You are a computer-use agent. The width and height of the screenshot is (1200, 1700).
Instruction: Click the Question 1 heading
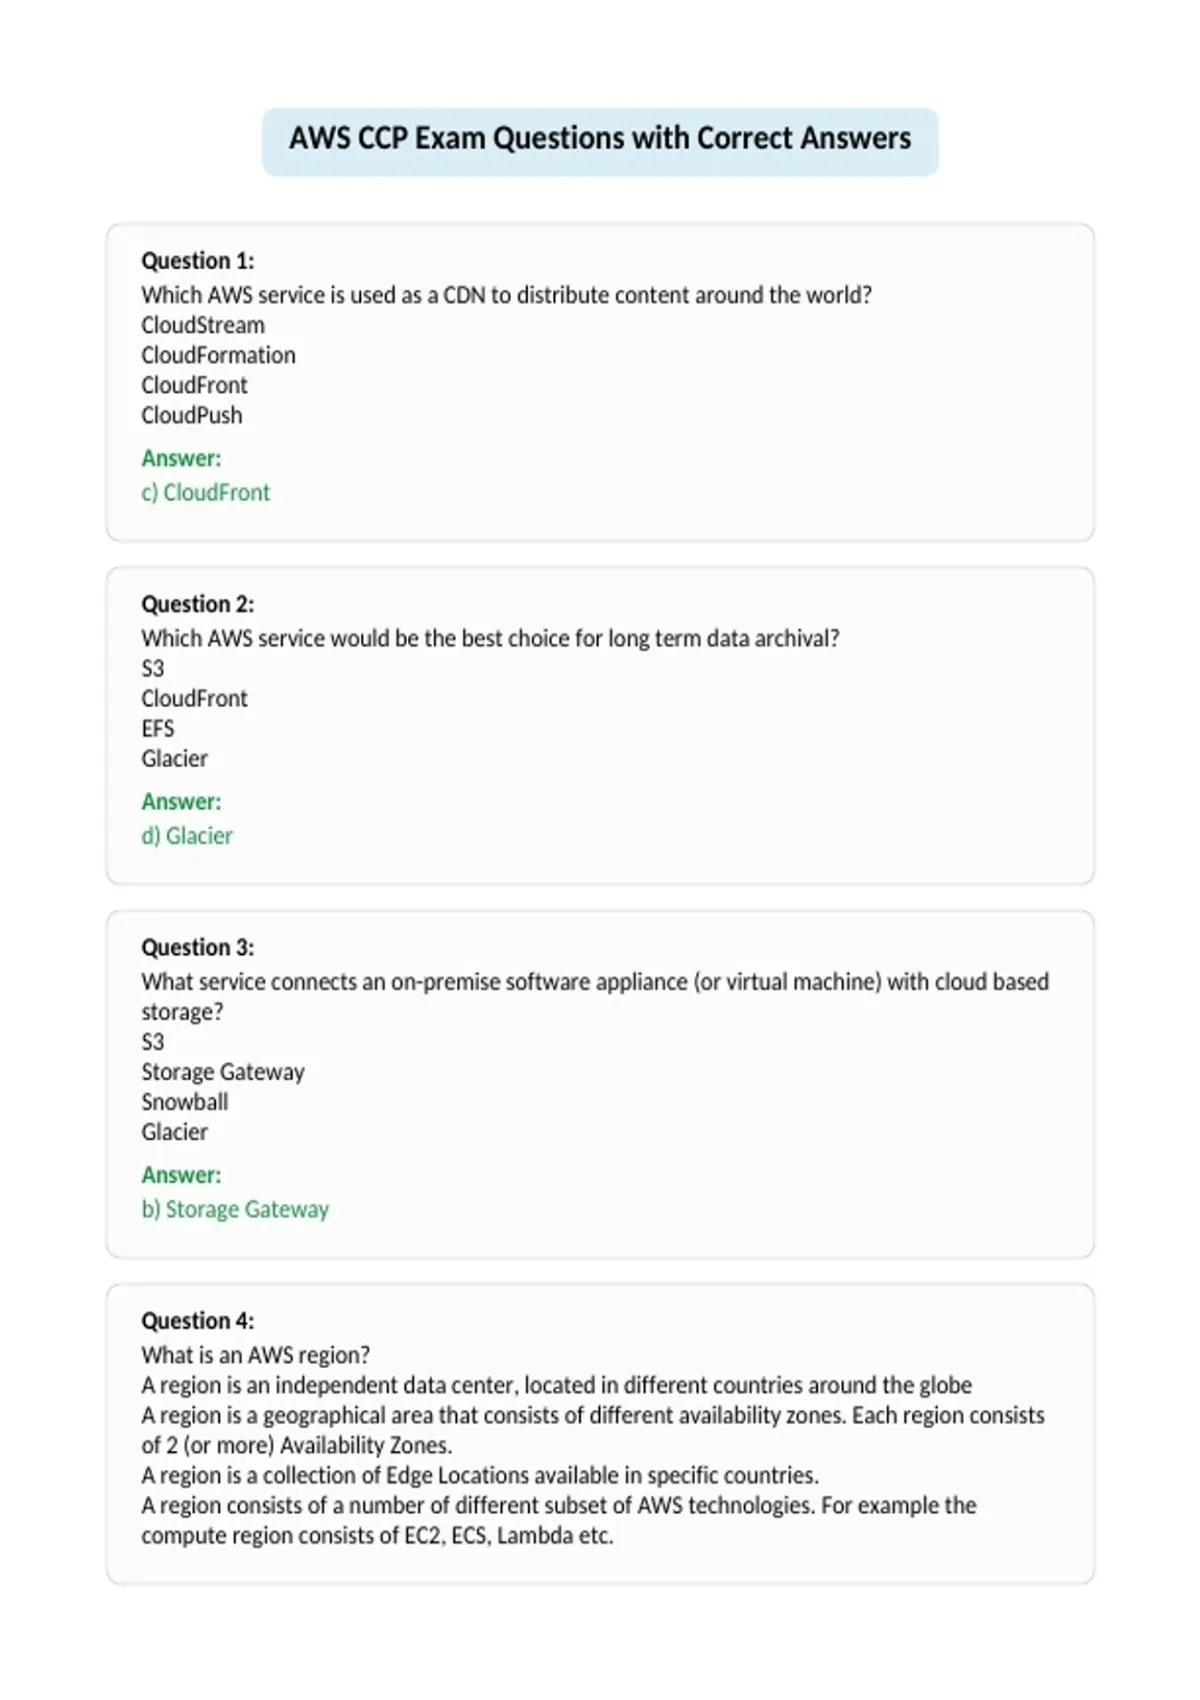(198, 261)
